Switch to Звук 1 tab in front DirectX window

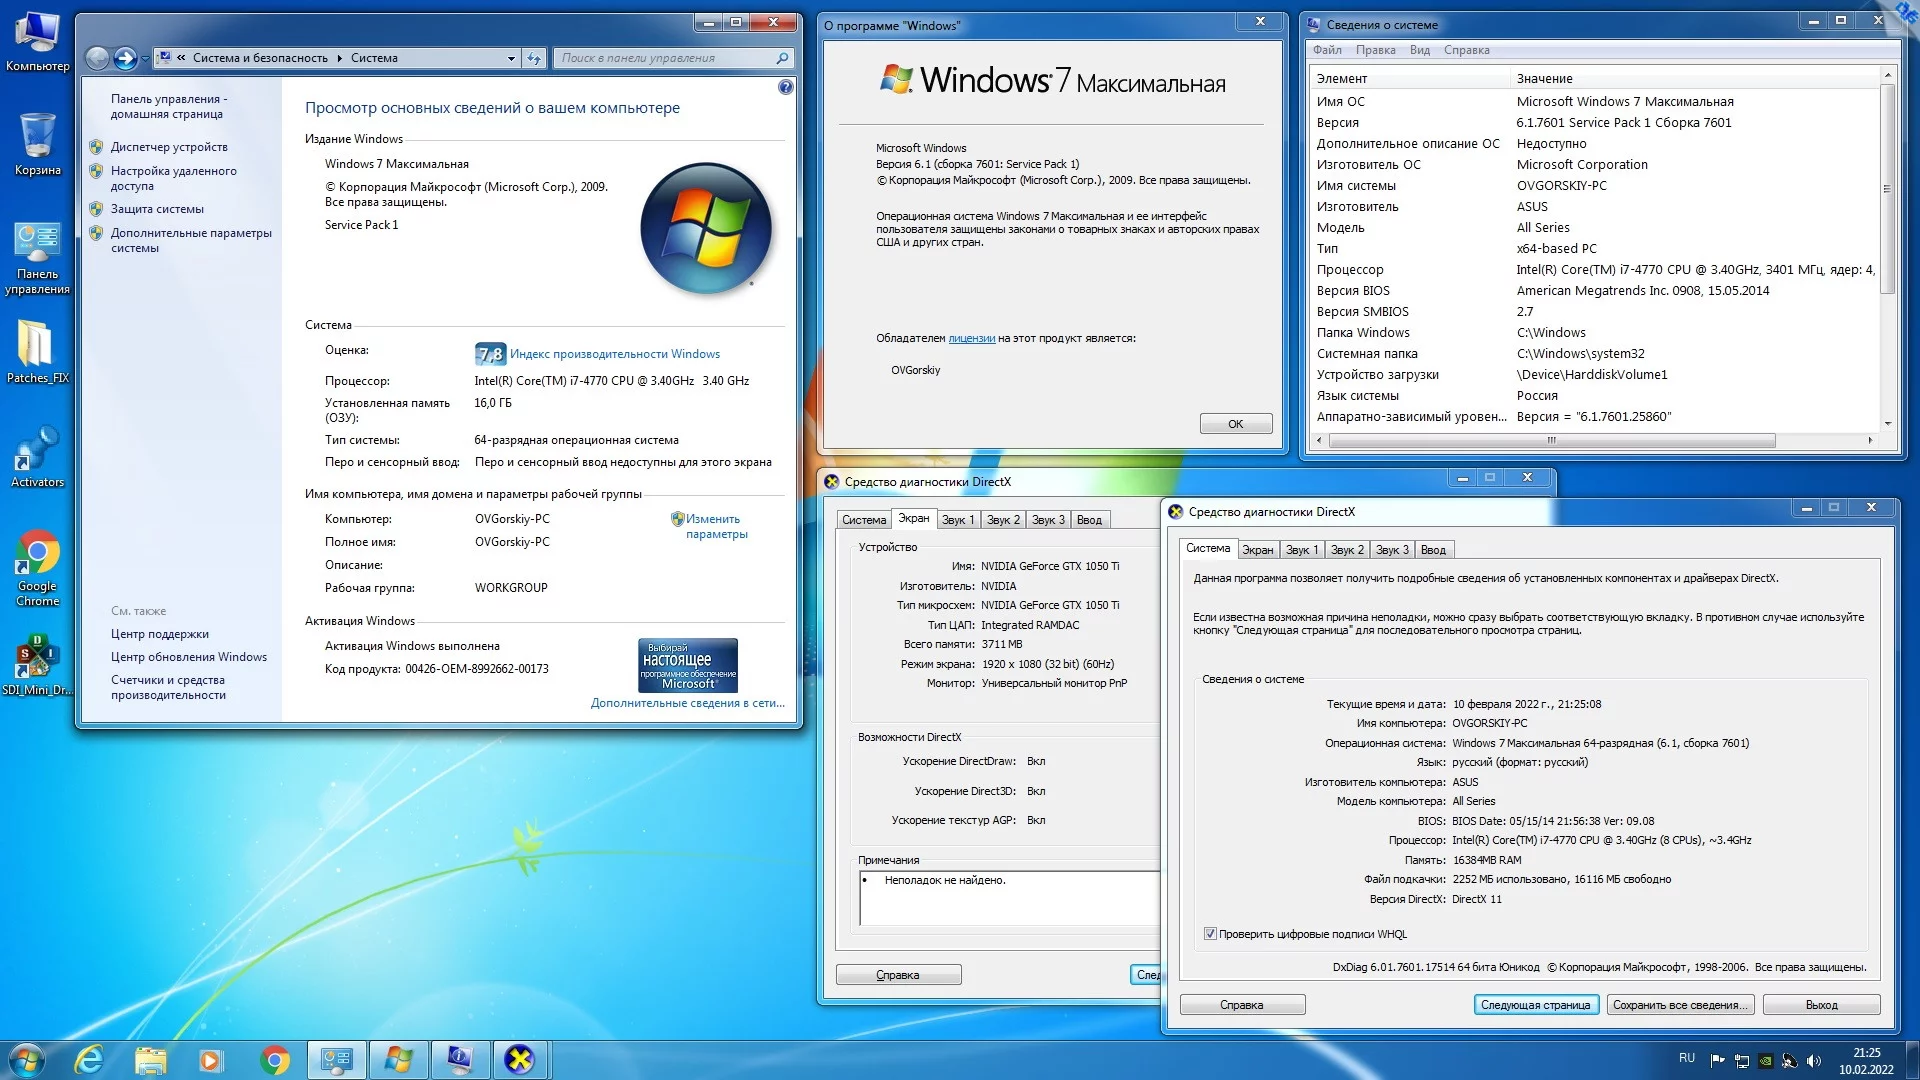pyautogui.click(x=1301, y=550)
